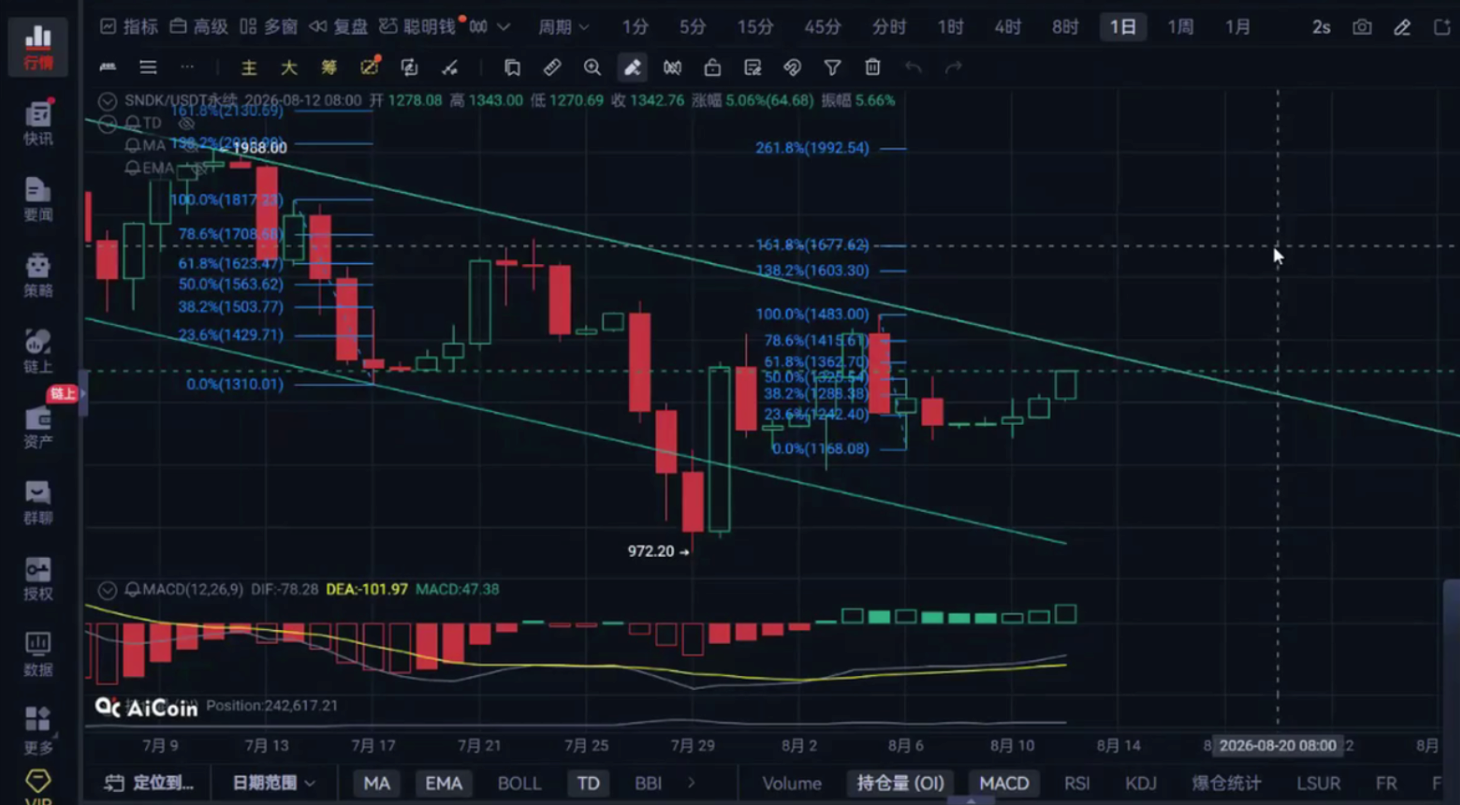Open the 数据 data sidebar icon
This screenshot has width=1460, height=805.
pos(38,654)
